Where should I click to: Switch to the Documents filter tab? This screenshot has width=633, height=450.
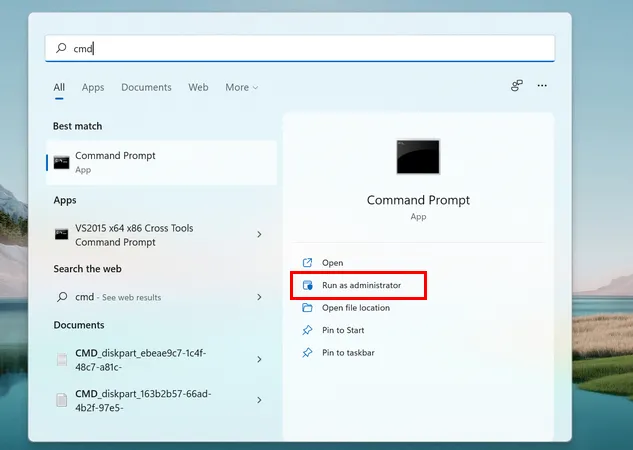click(x=146, y=88)
